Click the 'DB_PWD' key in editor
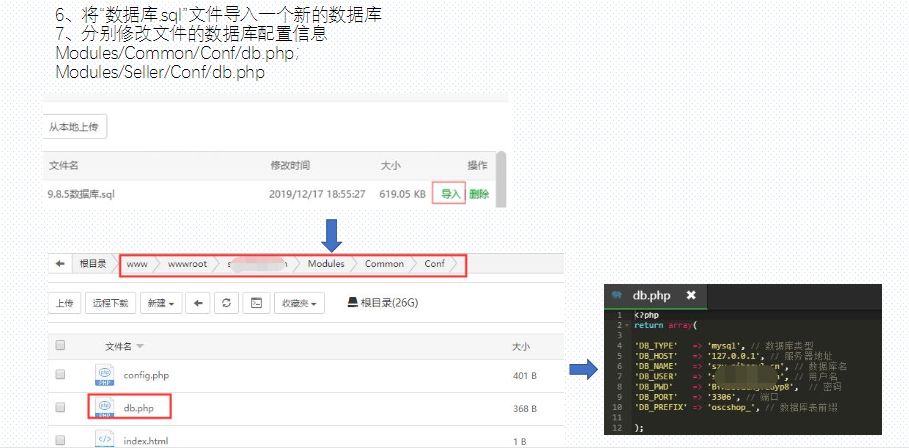The height and width of the screenshot is (448, 909). click(x=653, y=387)
